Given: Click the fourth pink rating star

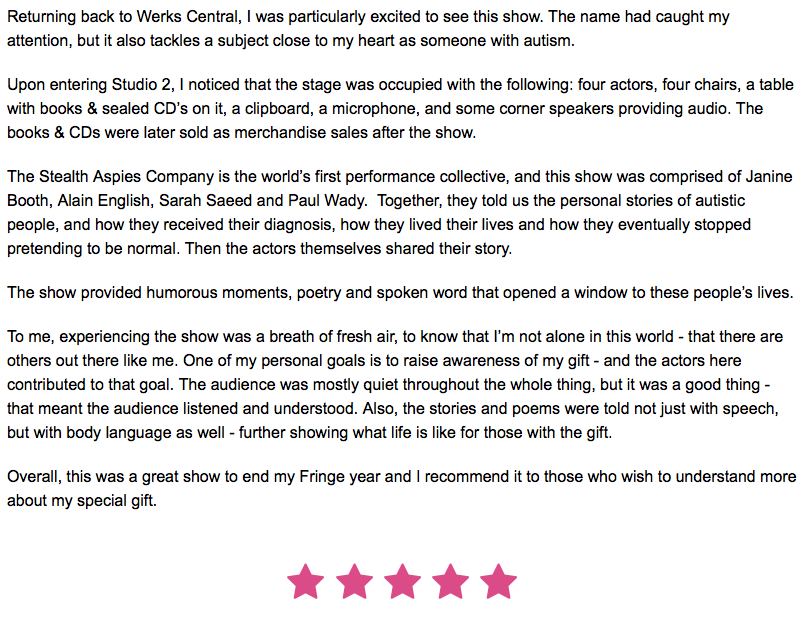Looking at the screenshot, I should click(450, 581).
